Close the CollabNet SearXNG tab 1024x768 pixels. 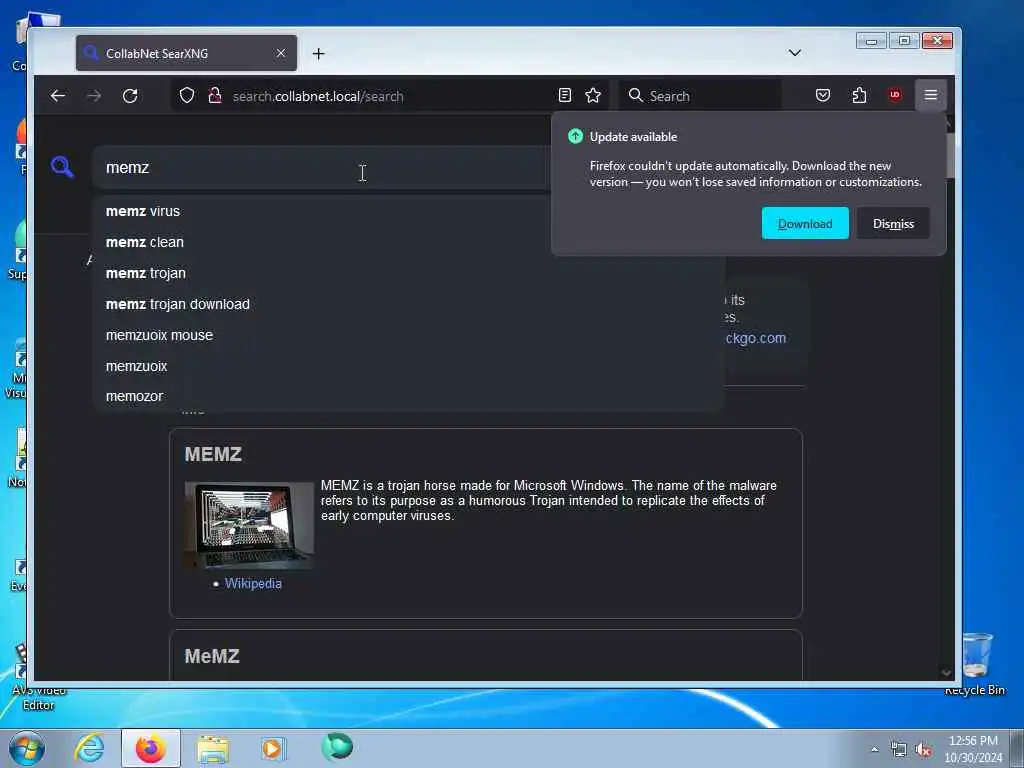tap(281, 54)
